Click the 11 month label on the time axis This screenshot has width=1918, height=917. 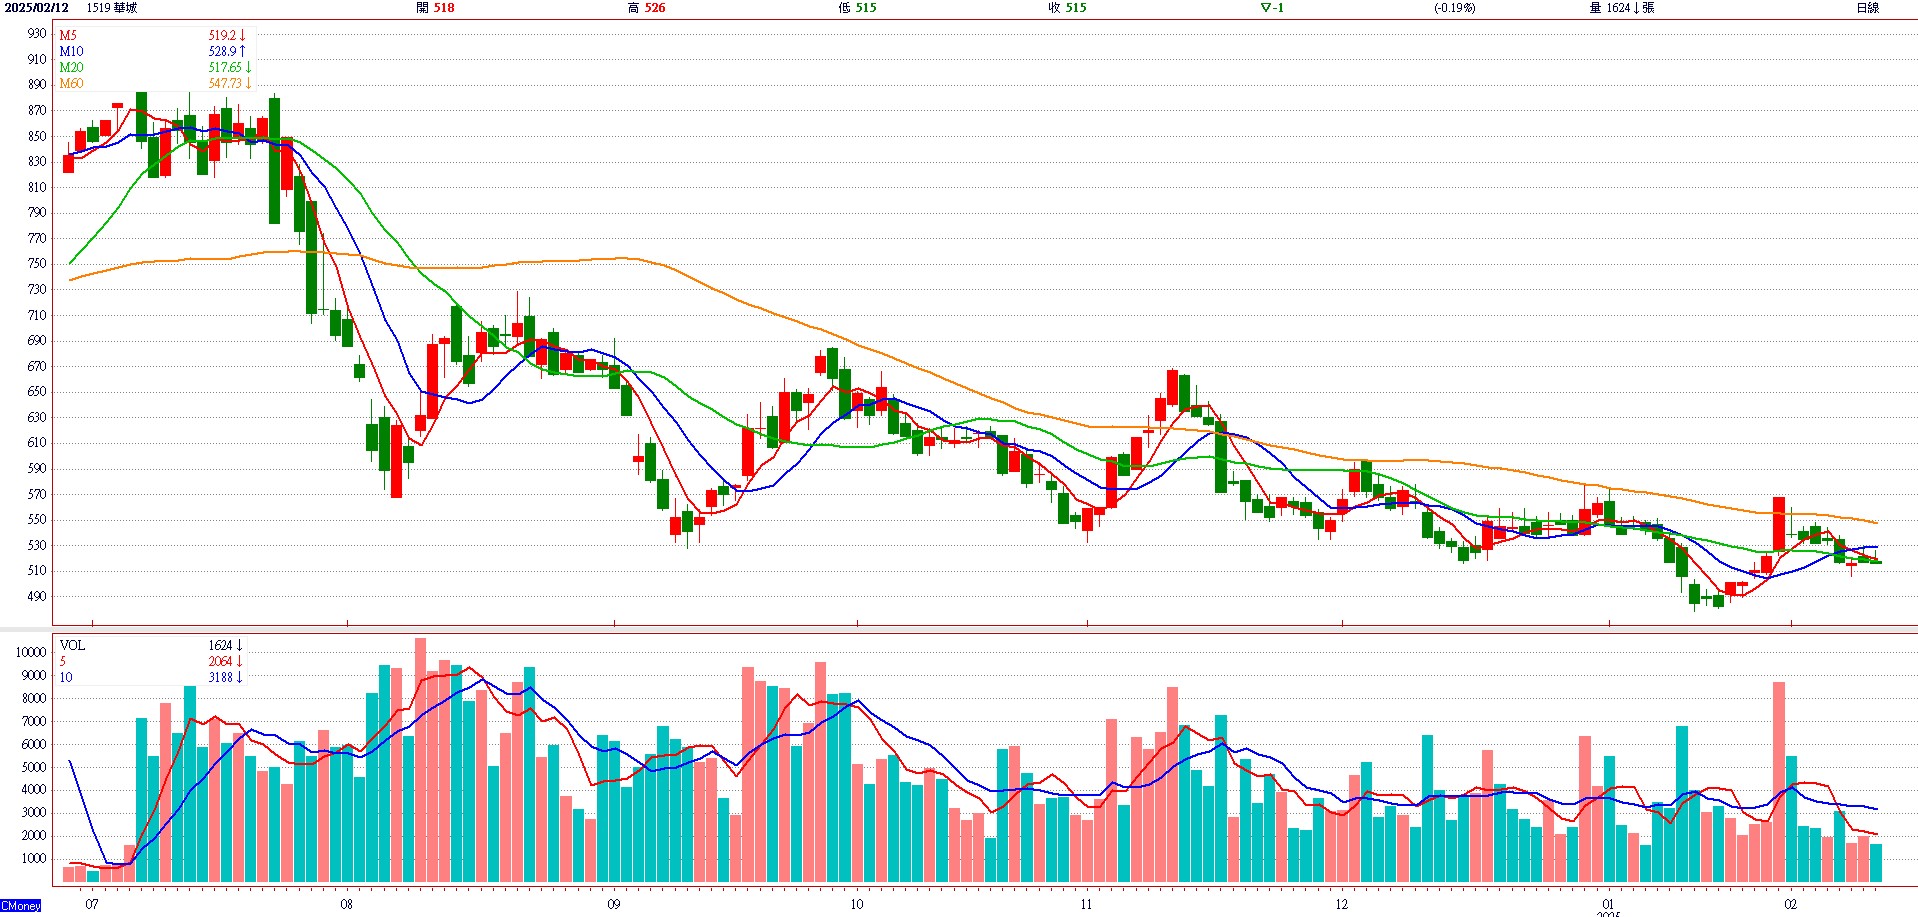pos(1086,904)
